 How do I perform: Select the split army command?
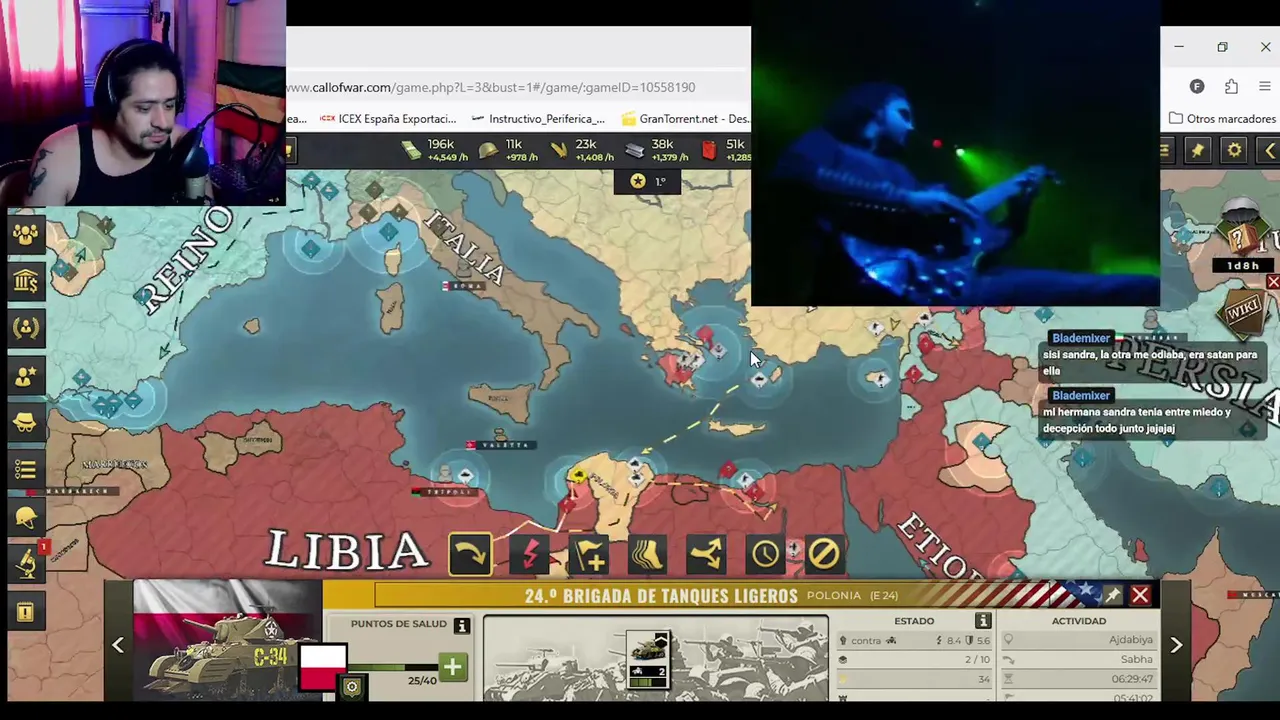706,553
